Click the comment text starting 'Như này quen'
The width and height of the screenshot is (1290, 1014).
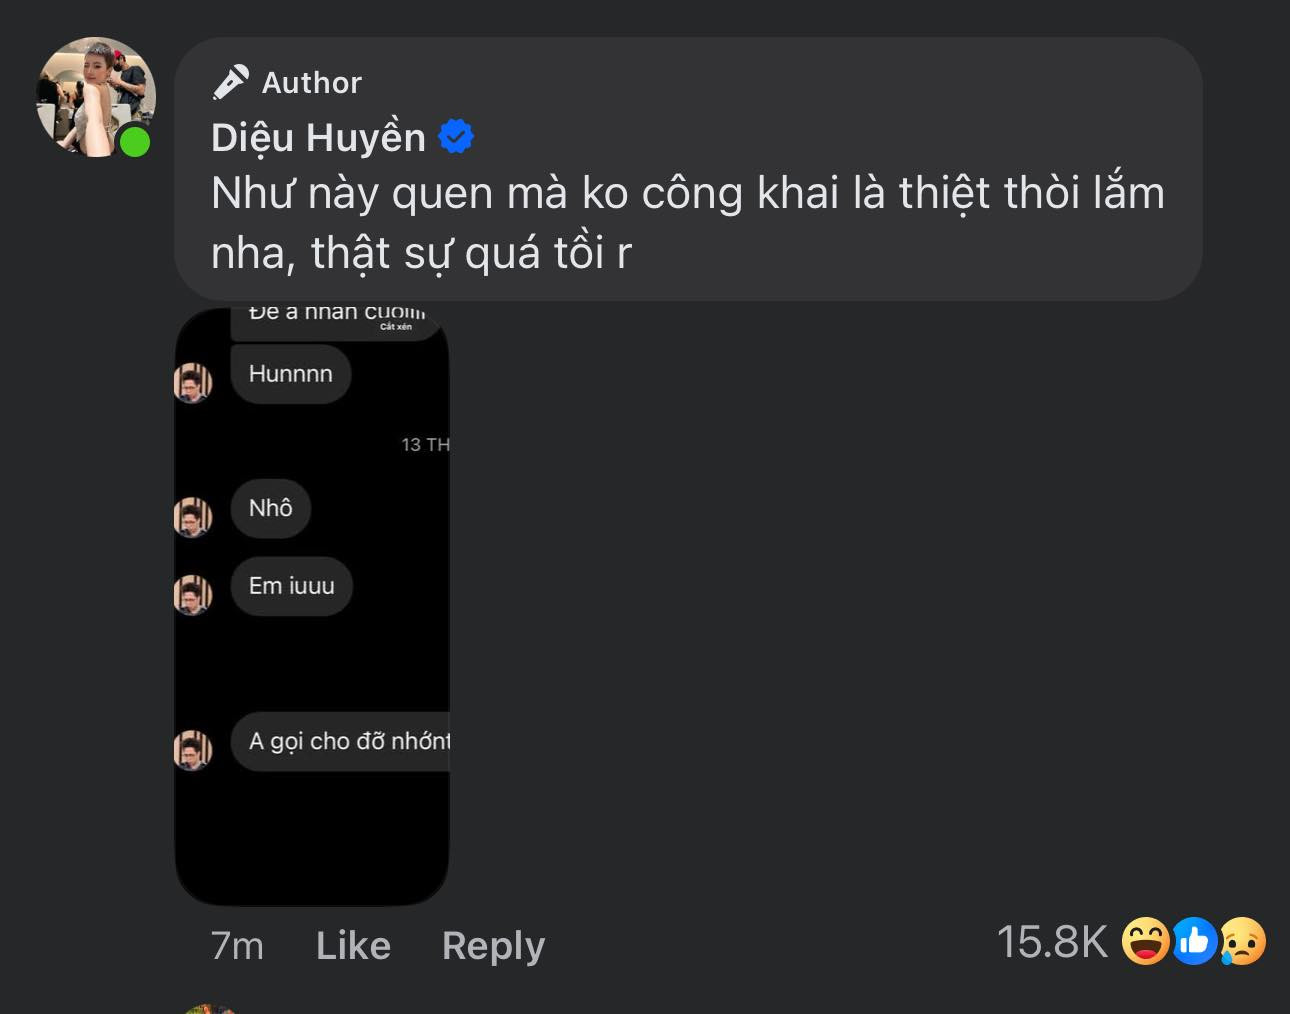click(x=687, y=222)
